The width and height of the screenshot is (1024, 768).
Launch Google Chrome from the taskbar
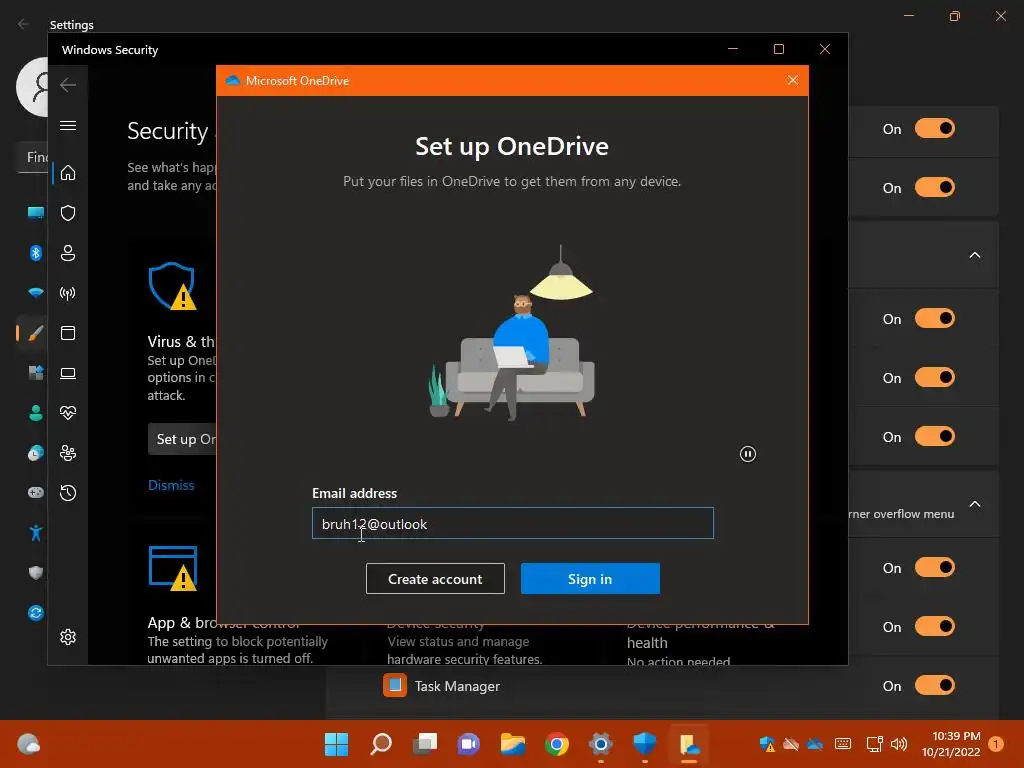(x=556, y=744)
